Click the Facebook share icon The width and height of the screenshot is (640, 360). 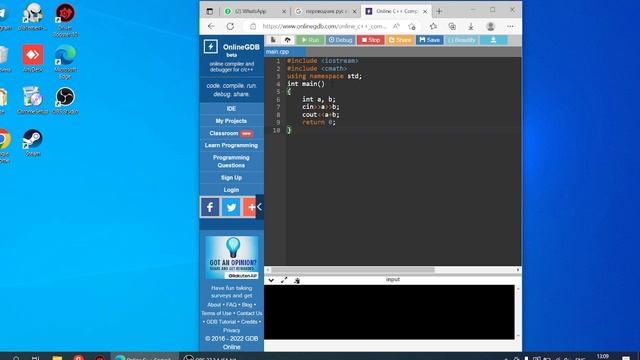(x=210, y=207)
